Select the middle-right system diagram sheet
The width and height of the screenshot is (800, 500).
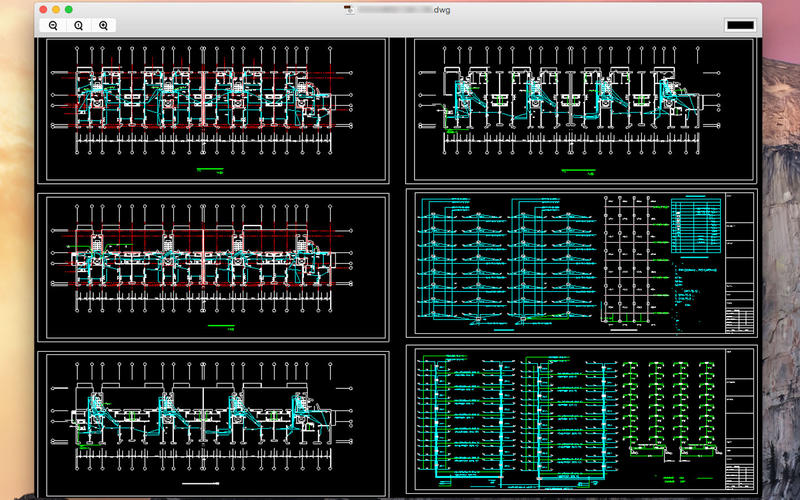click(581, 263)
